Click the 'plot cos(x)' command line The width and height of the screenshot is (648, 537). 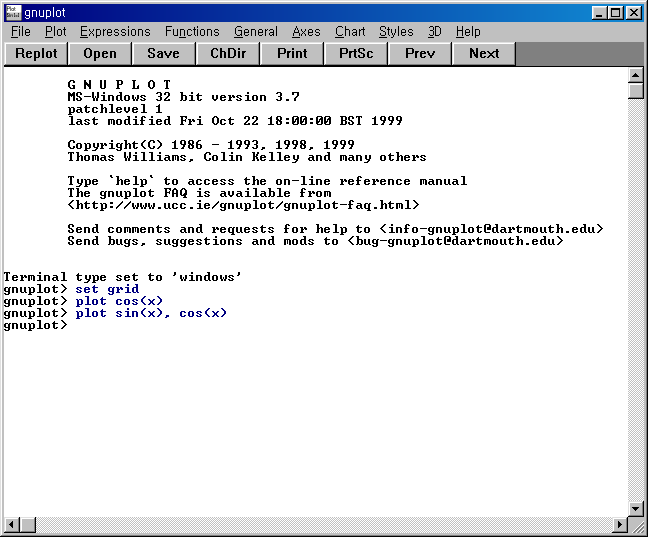[x=119, y=301]
